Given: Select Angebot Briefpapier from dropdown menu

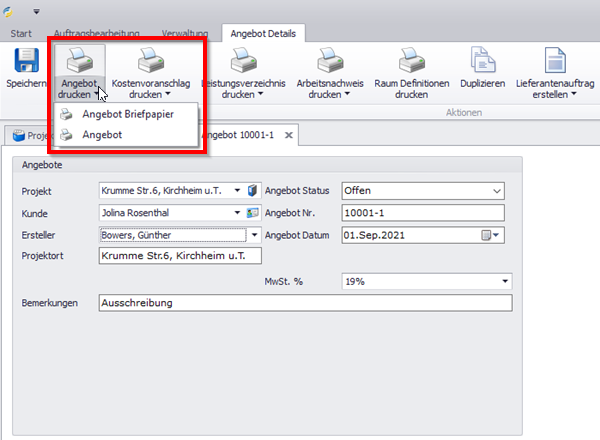Looking at the screenshot, I should tap(127, 115).
